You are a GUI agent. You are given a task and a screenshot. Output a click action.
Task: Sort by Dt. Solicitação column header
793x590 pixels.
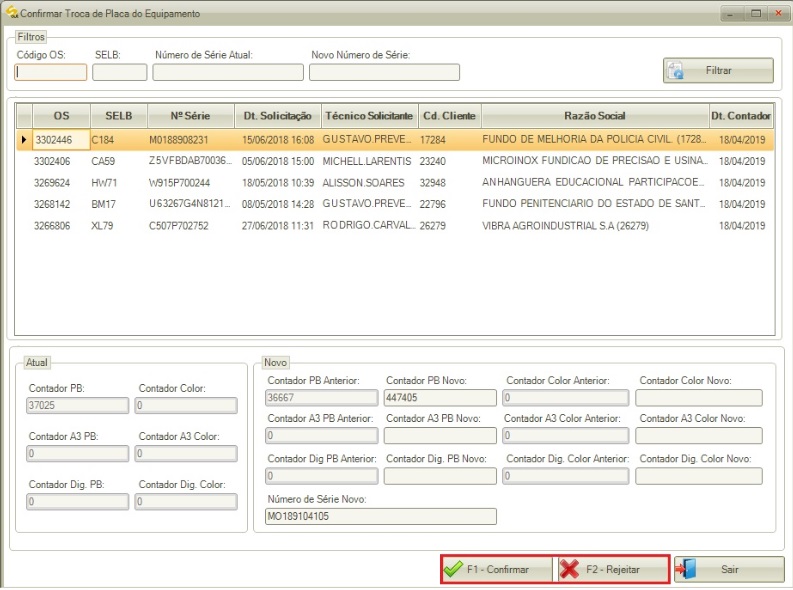(278, 116)
